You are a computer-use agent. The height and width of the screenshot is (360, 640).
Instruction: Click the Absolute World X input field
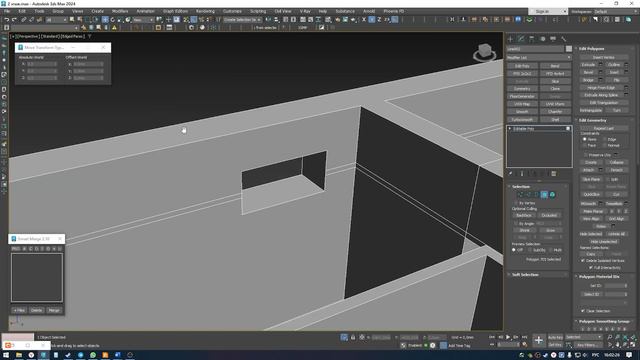point(42,64)
